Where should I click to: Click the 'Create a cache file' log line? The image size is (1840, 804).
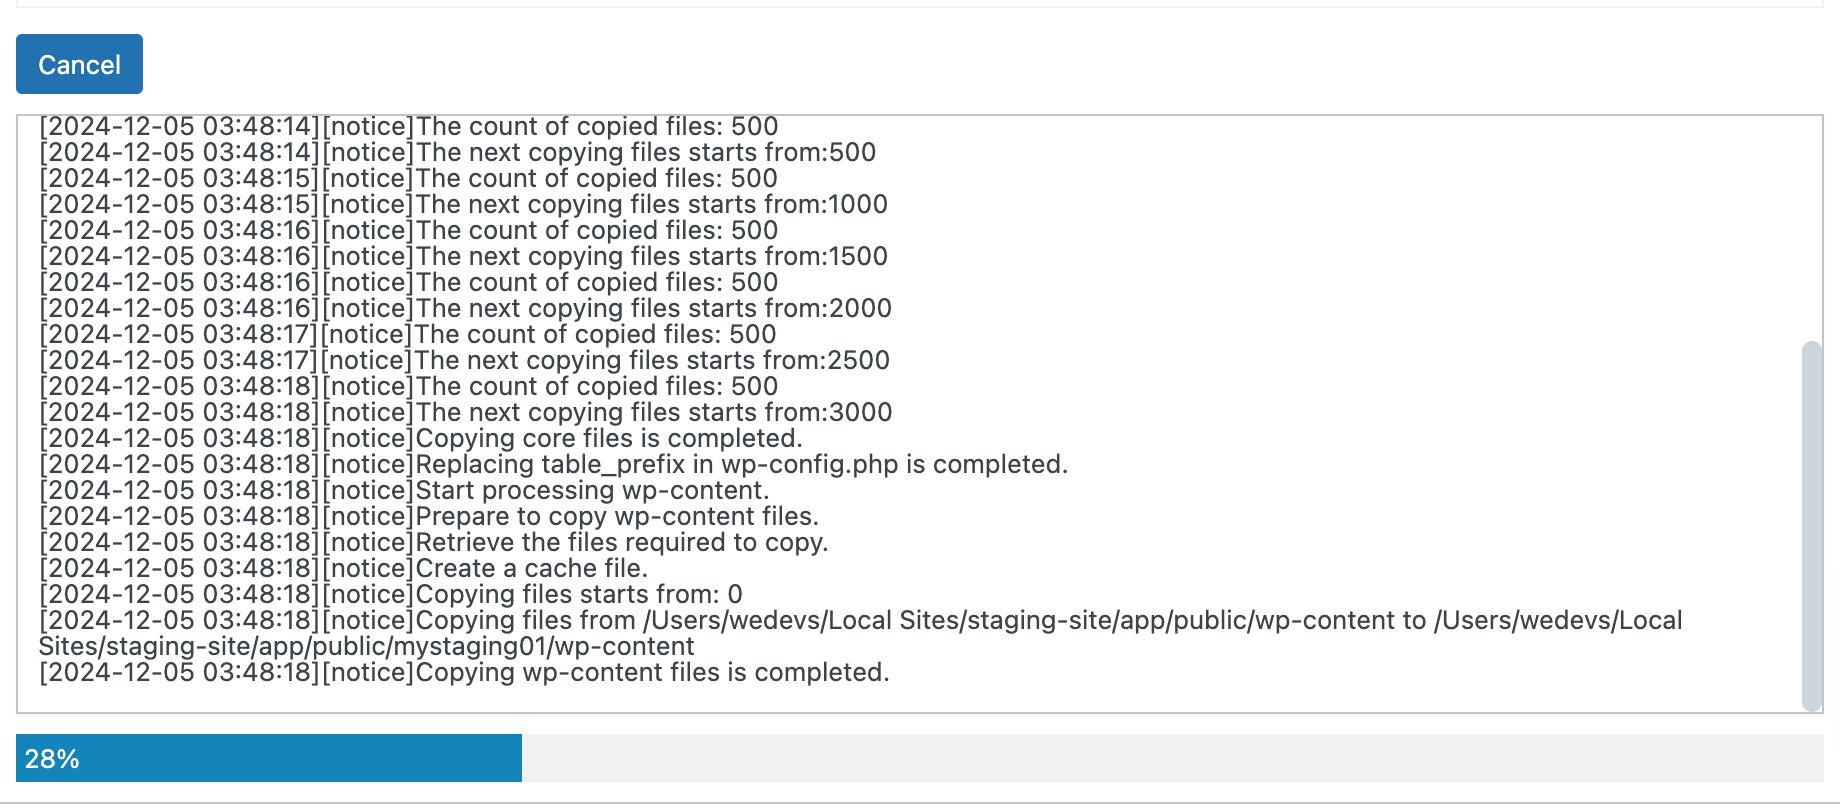click(344, 568)
